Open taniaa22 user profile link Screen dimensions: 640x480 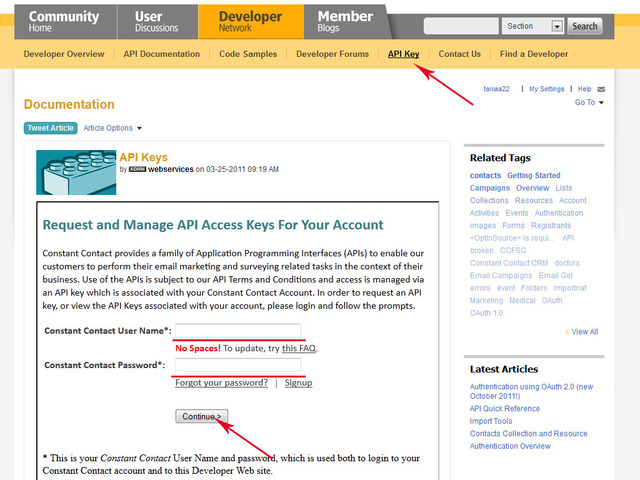[x=496, y=89]
